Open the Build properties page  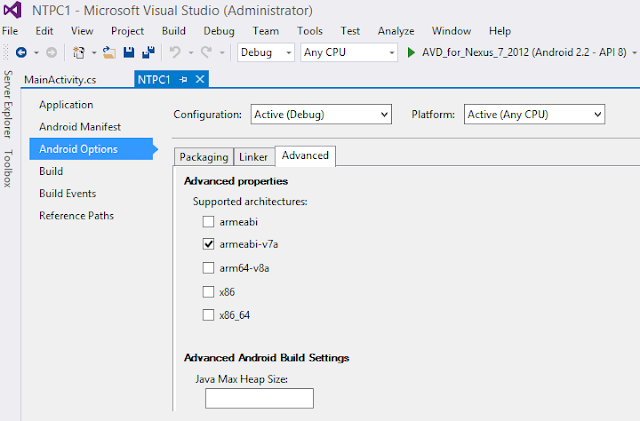[51, 171]
